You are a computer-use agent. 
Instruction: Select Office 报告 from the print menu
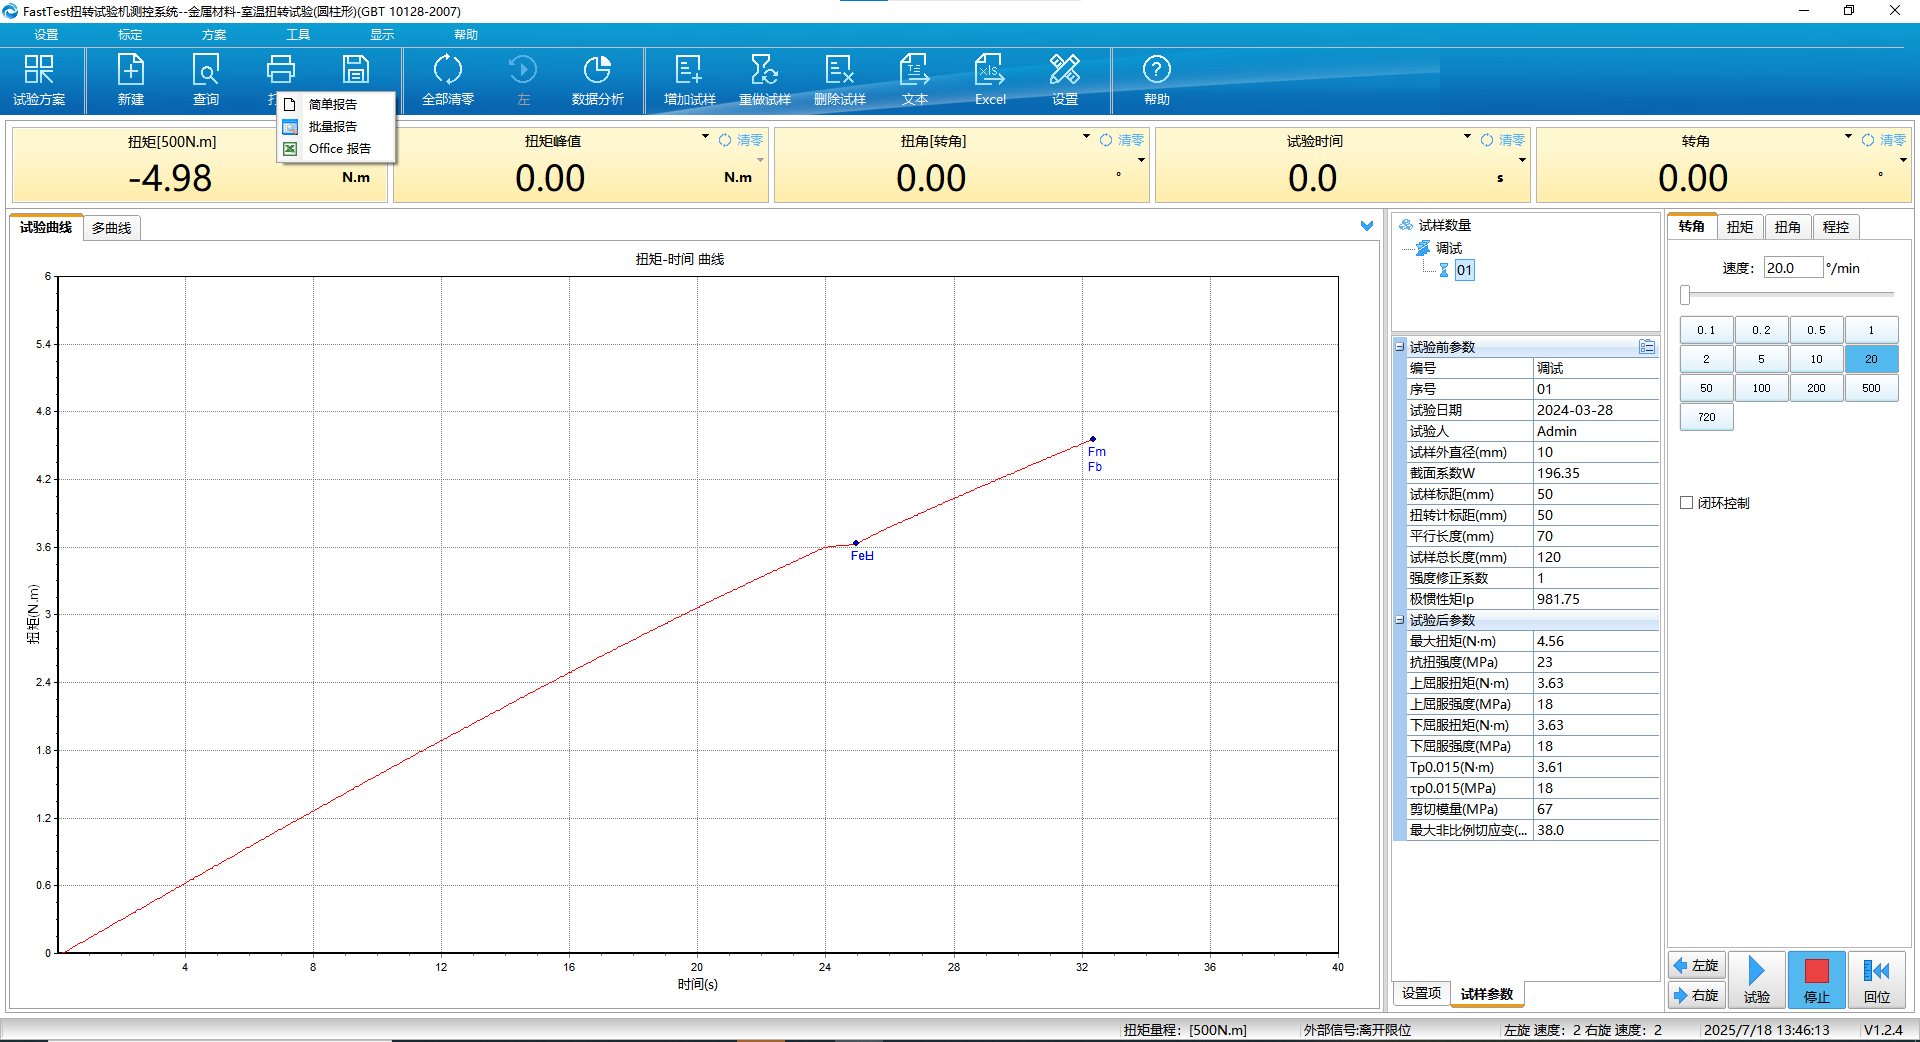339,149
